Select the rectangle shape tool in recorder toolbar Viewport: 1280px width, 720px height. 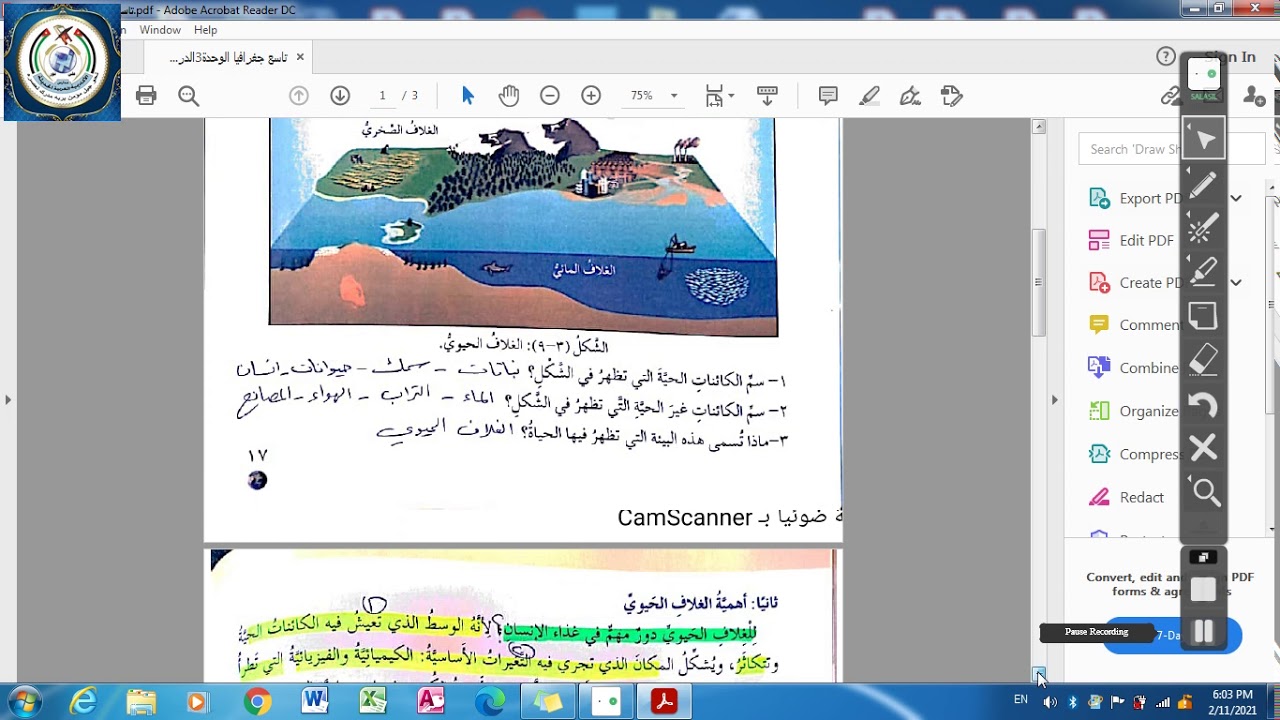pos(1204,316)
